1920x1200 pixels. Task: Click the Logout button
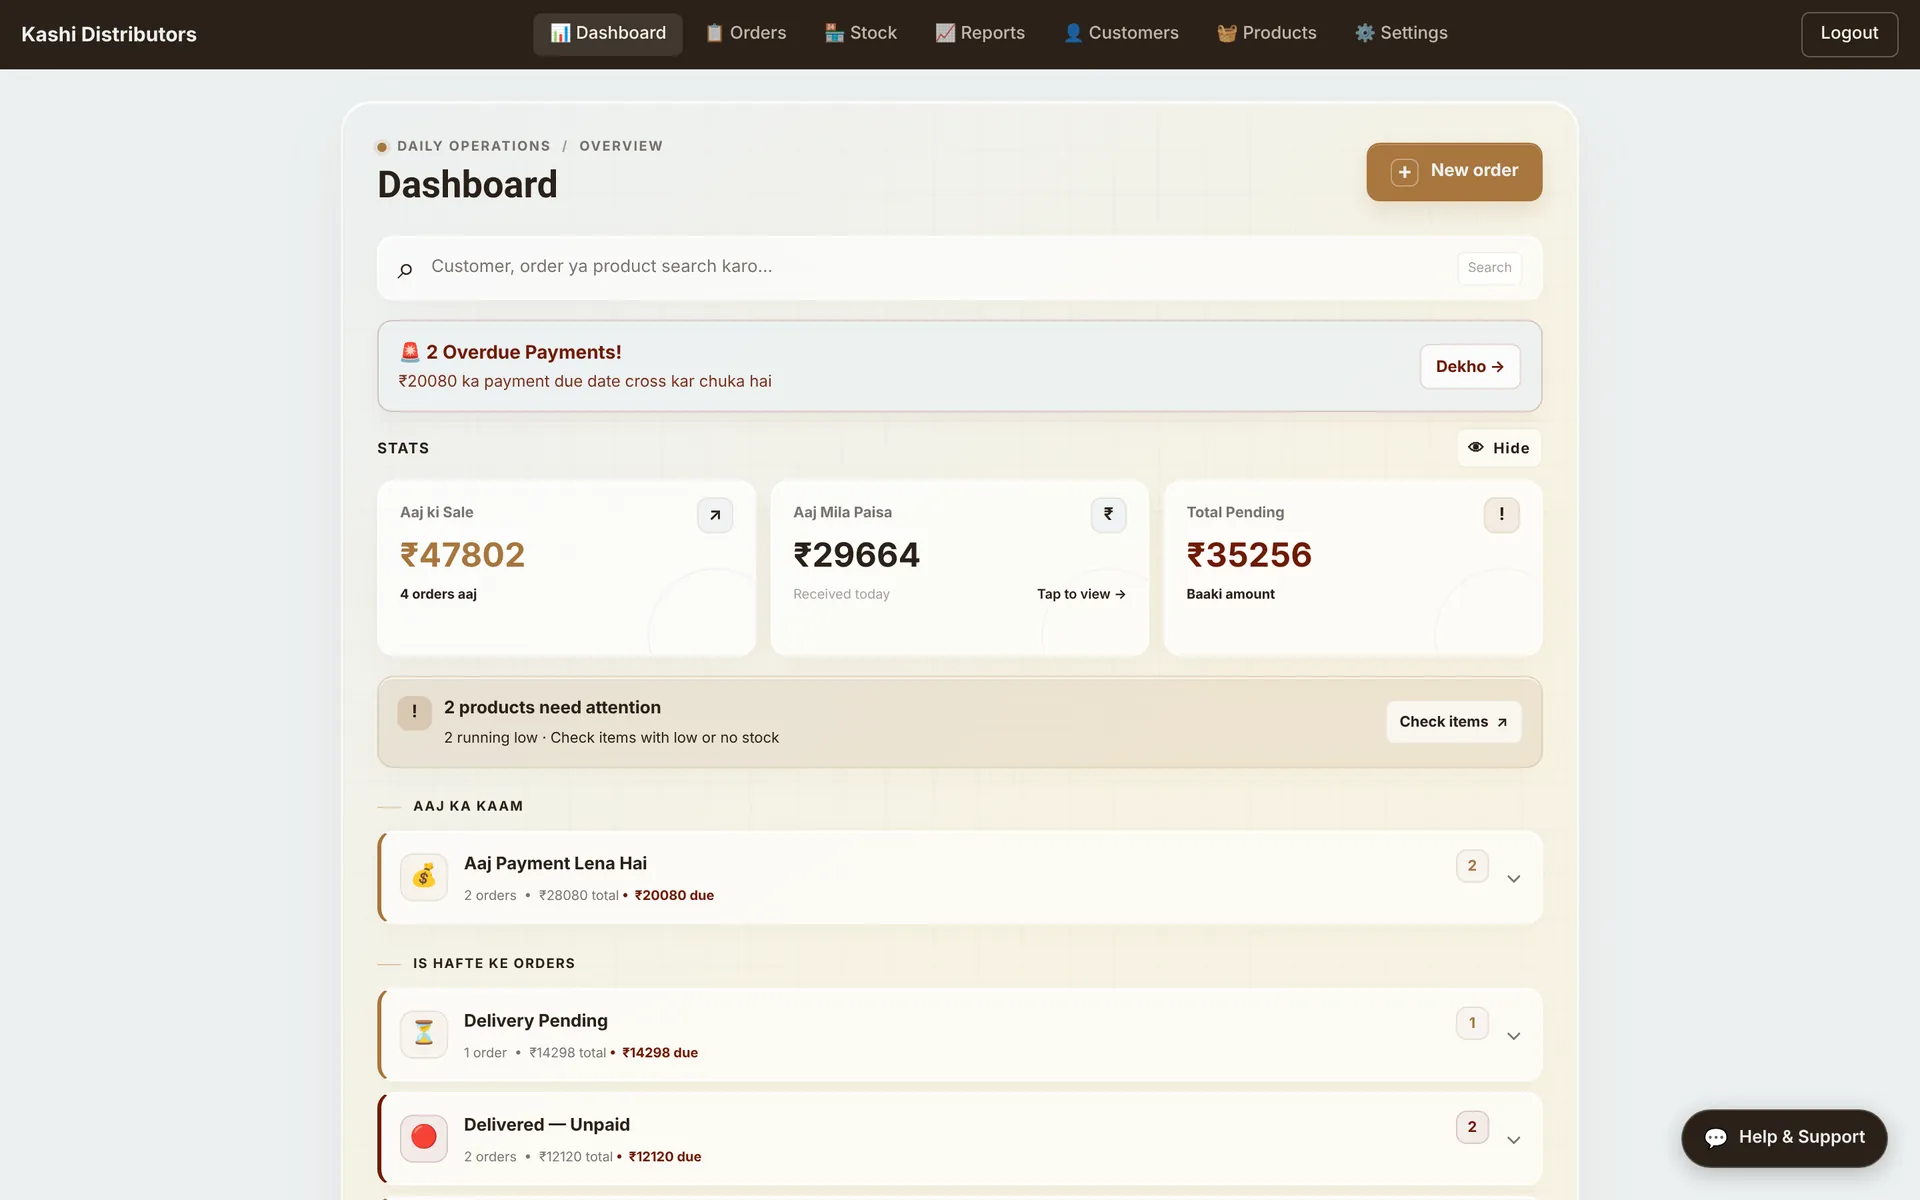pyautogui.click(x=1849, y=34)
